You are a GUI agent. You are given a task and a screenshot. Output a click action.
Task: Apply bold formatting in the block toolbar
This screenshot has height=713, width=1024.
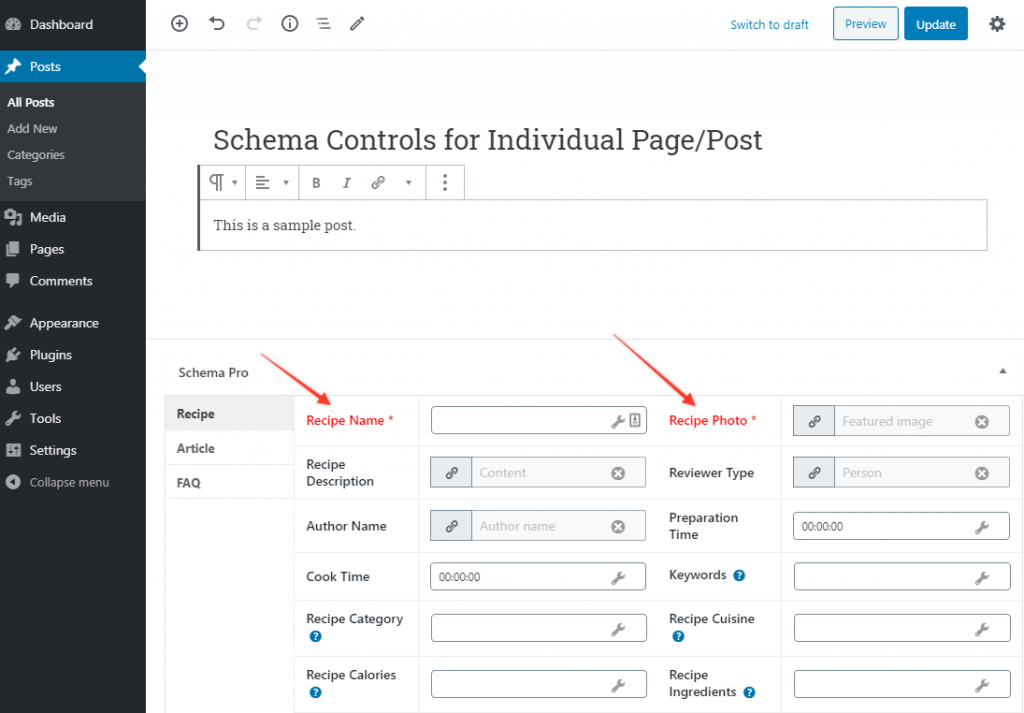tap(316, 183)
